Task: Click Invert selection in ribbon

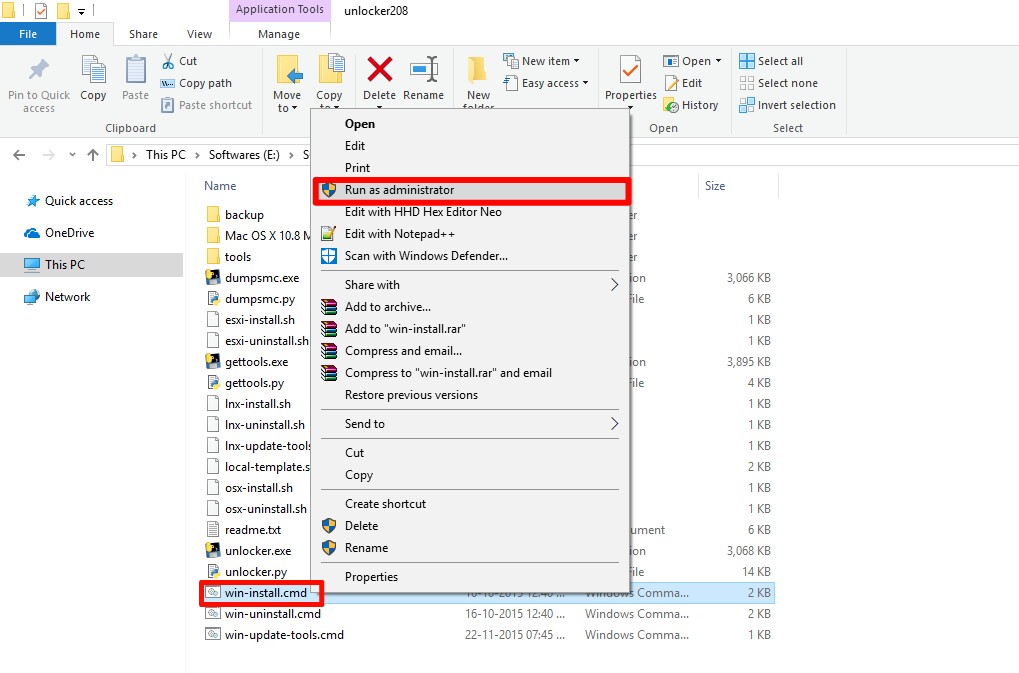Action: (x=788, y=105)
